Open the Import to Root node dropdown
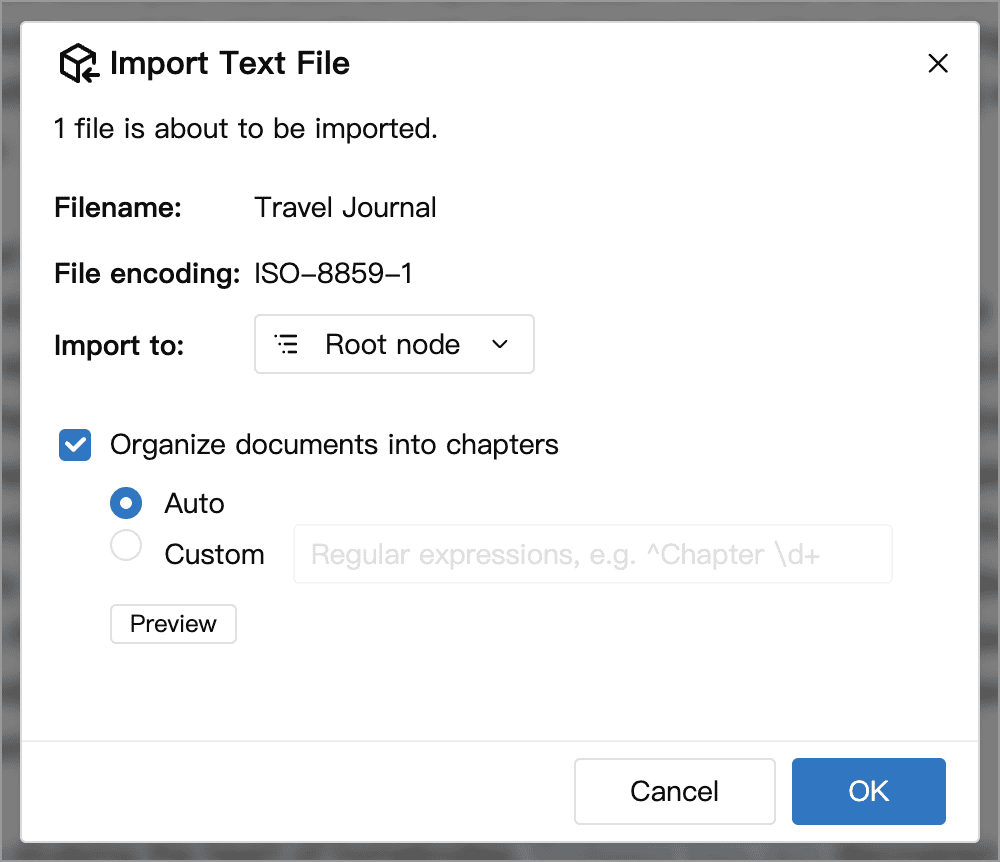This screenshot has width=1000, height=862. (394, 344)
